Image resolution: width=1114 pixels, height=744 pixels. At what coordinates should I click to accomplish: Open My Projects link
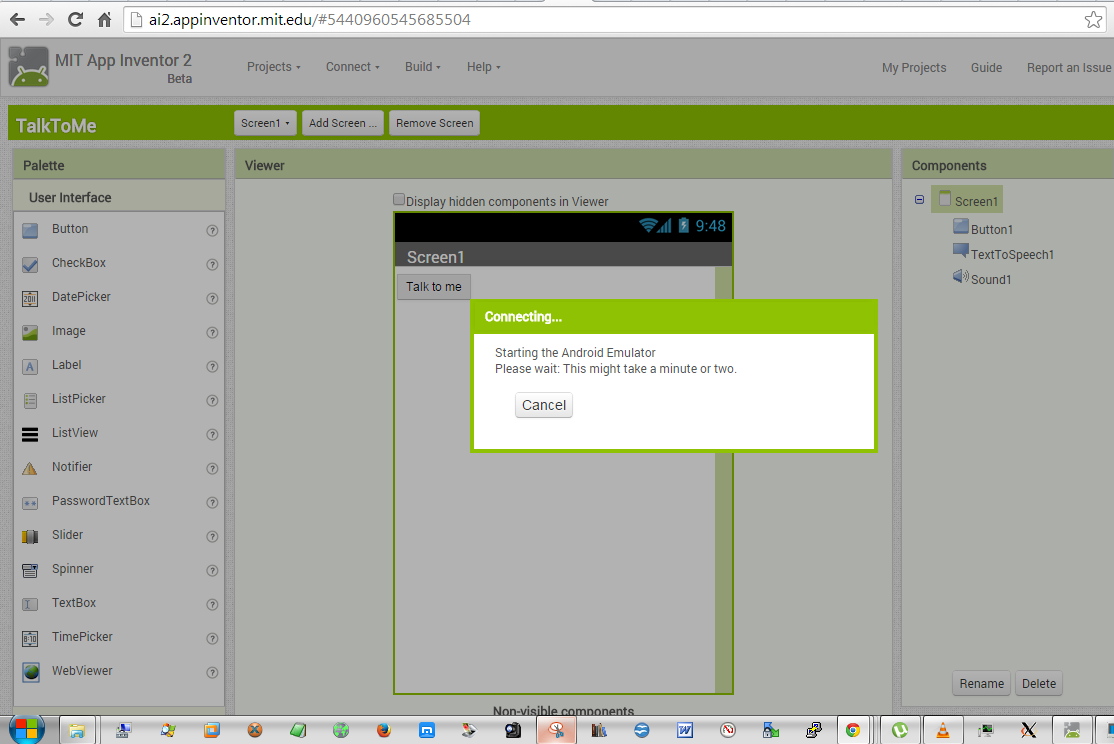pos(914,68)
